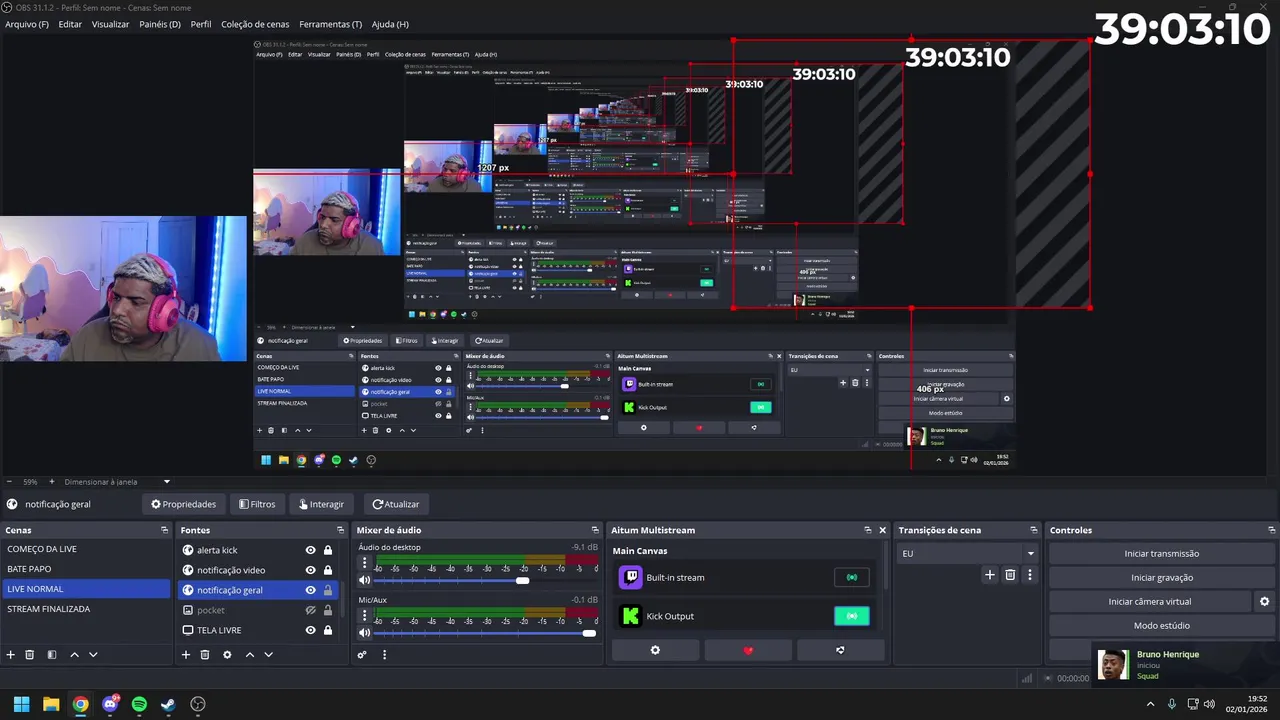The height and width of the screenshot is (720, 1280).
Task: Open Editar menu
Action: 70,24
